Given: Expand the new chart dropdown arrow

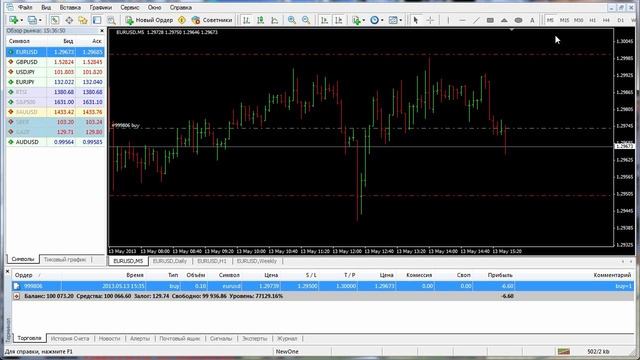Looking at the screenshot, I should pos(22,20).
